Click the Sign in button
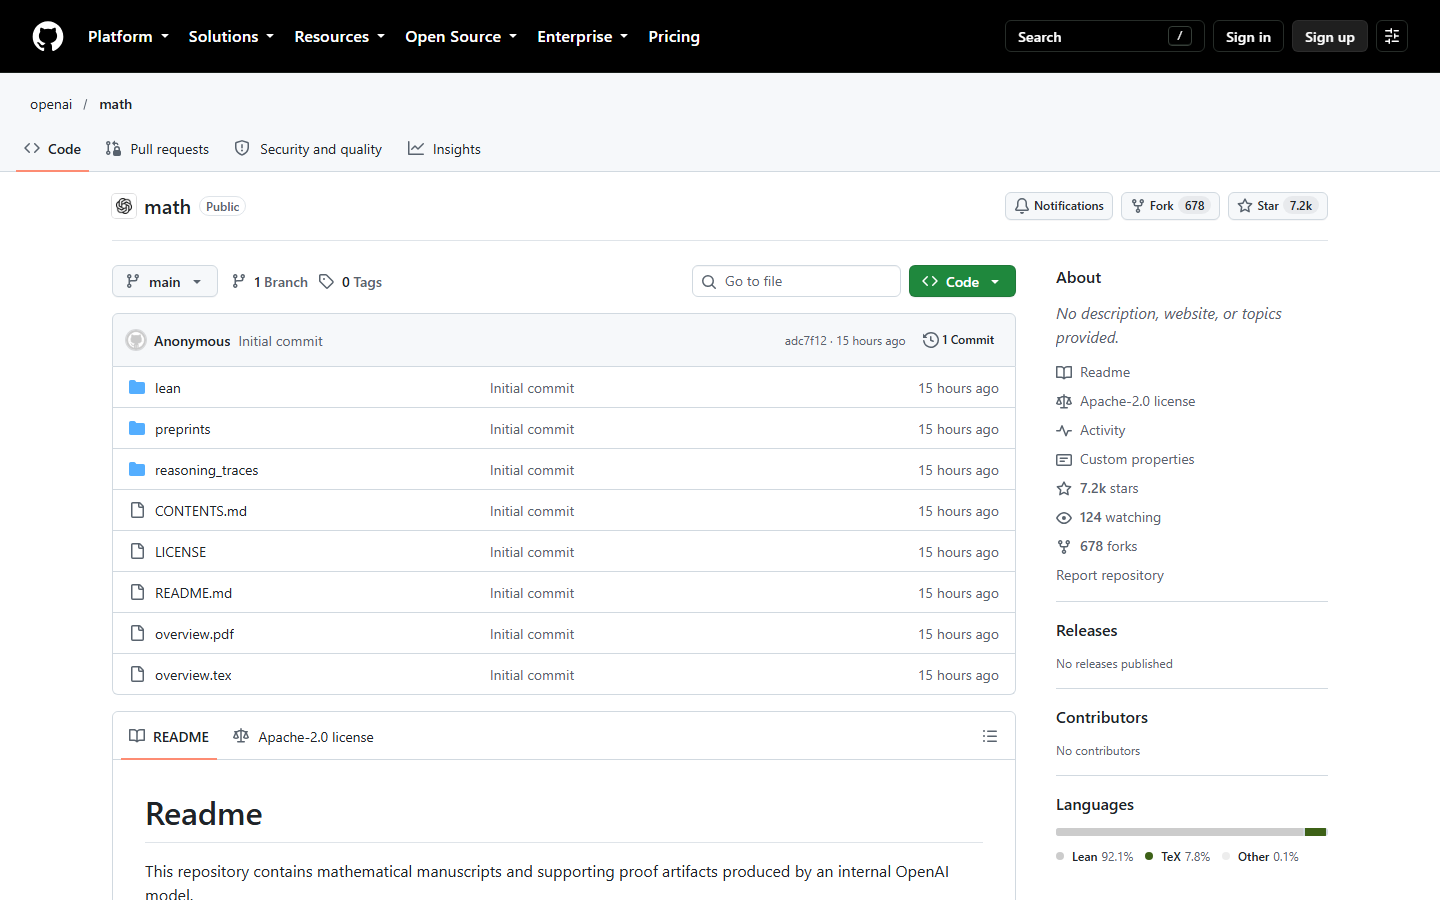Screen dimensions: 1440x900 (x=1248, y=36)
